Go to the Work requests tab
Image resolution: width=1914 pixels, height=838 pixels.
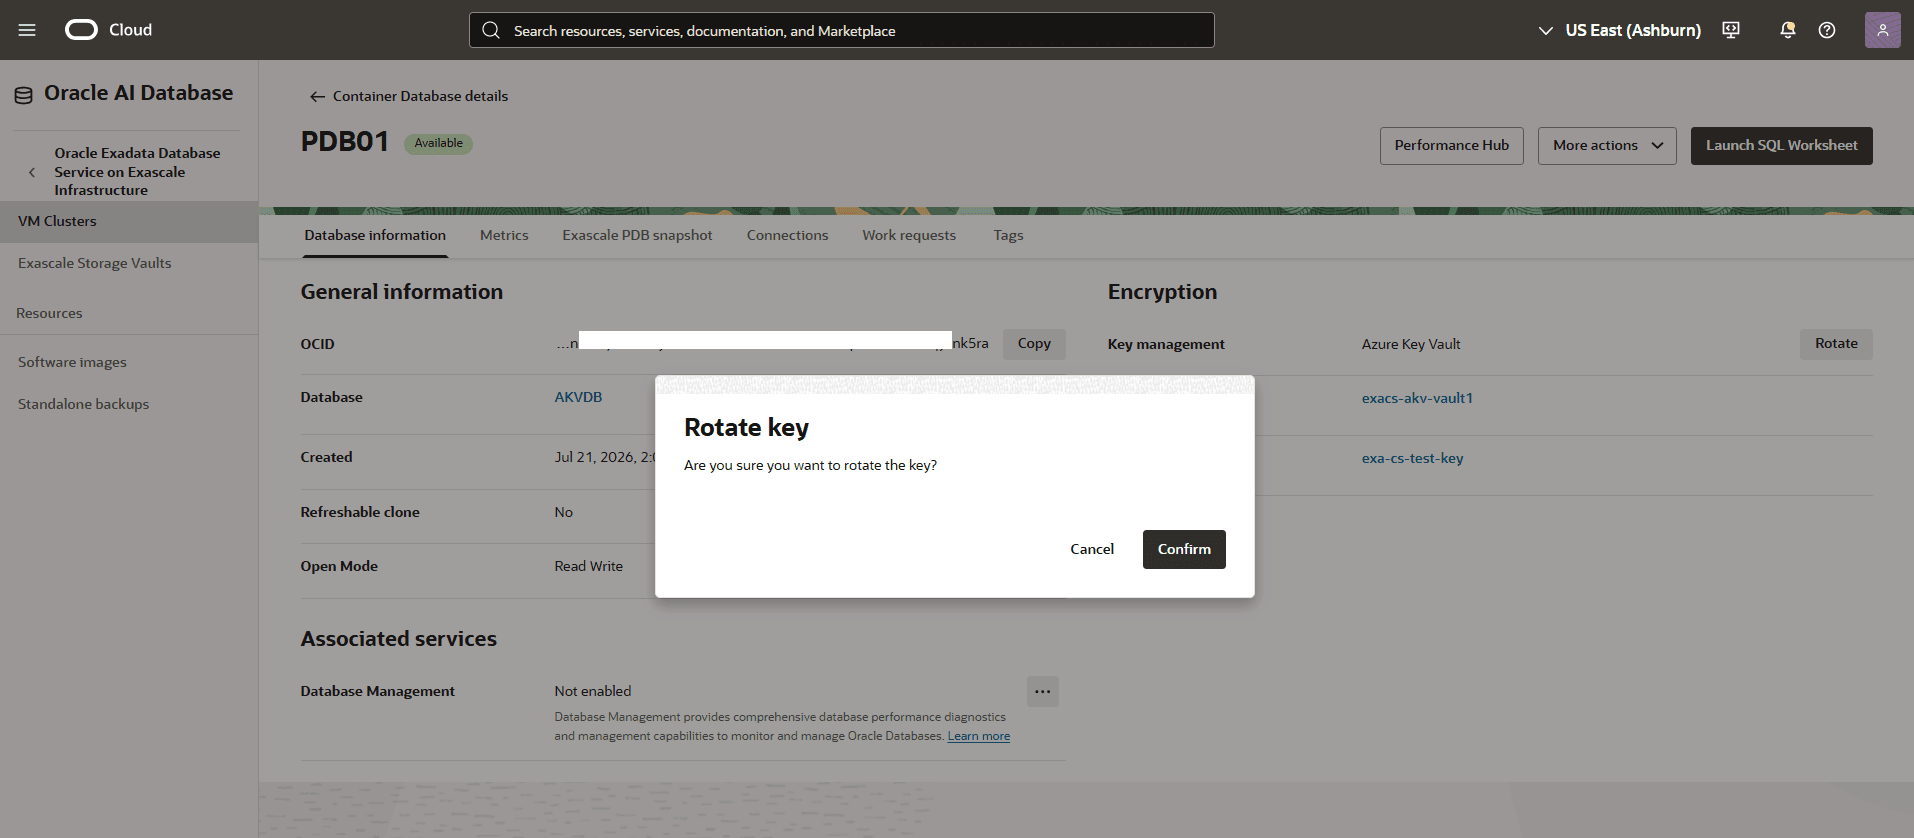(909, 235)
